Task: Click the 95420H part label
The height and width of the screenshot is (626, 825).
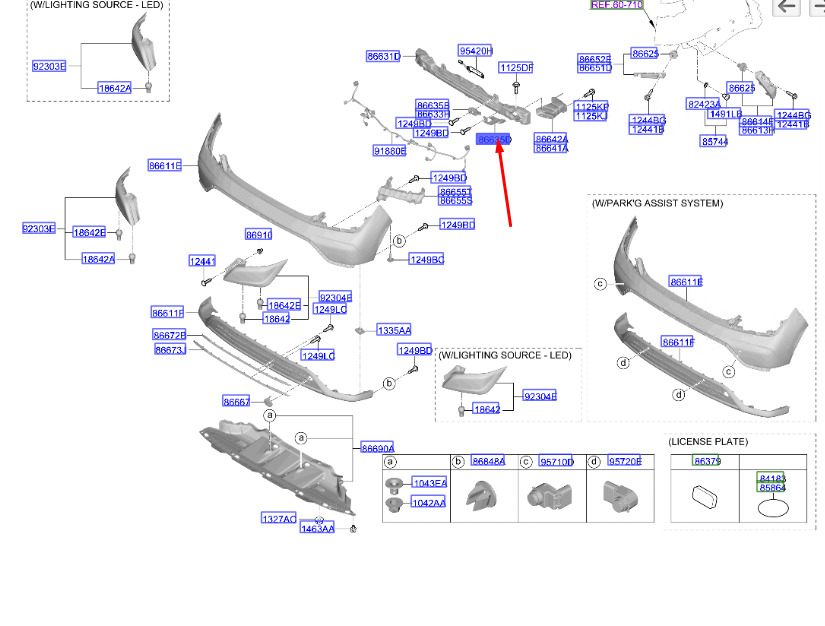Action: coord(475,51)
